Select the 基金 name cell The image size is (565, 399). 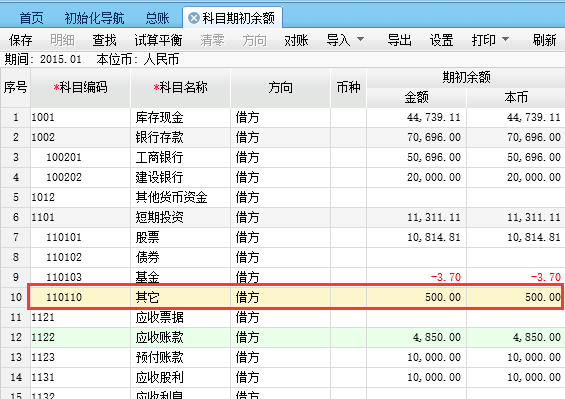point(181,277)
